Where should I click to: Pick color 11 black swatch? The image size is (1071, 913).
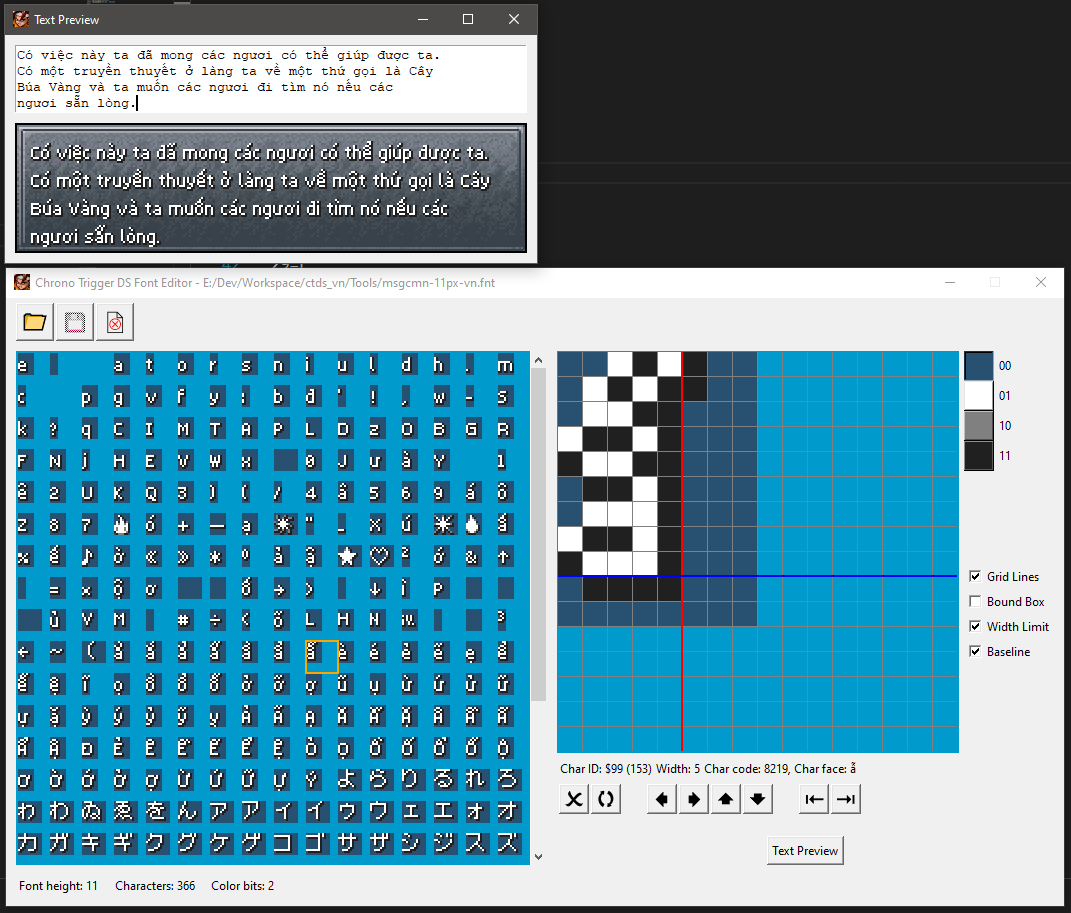(979, 455)
